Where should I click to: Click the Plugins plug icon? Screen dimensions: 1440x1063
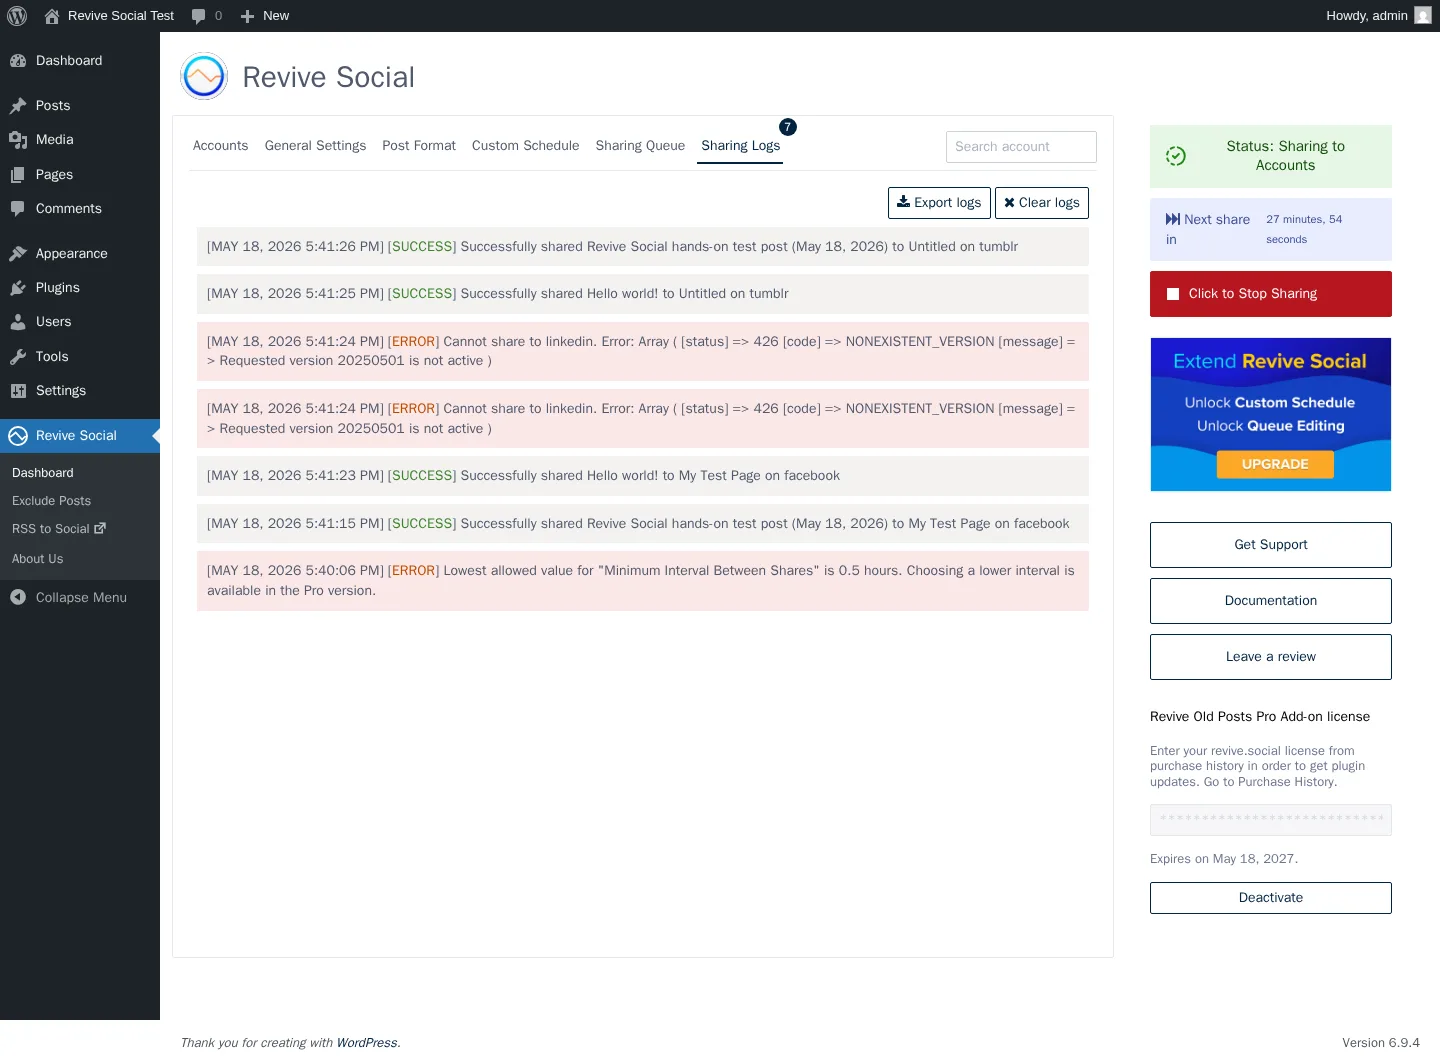click(x=18, y=288)
